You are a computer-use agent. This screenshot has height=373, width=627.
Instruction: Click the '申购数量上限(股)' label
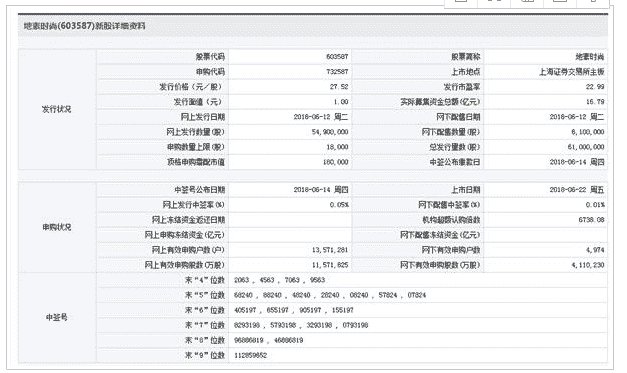point(196,147)
